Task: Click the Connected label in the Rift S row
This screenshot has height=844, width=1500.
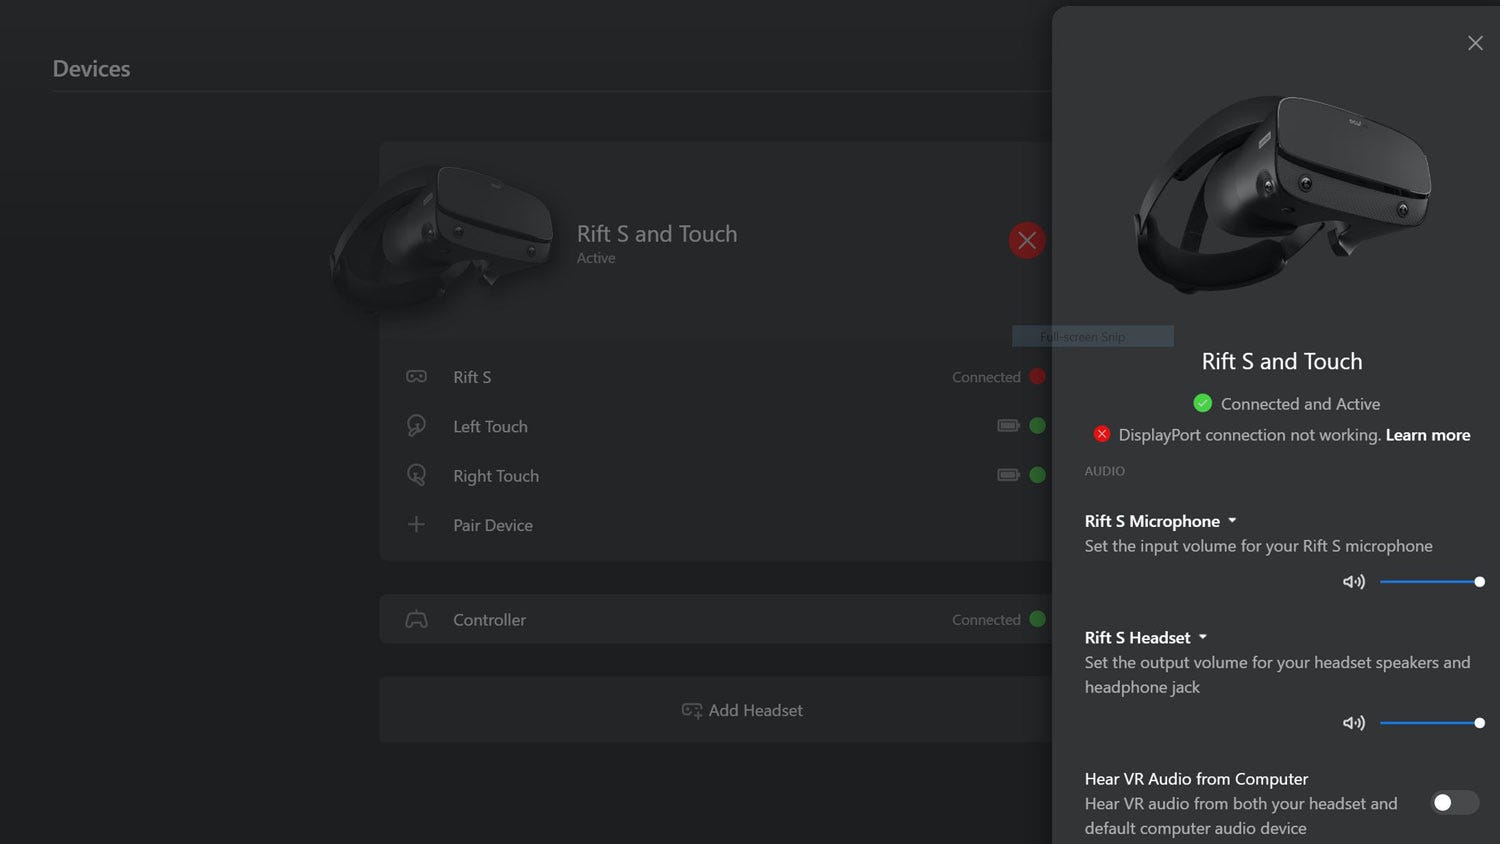Action: pyautogui.click(x=986, y=377)
